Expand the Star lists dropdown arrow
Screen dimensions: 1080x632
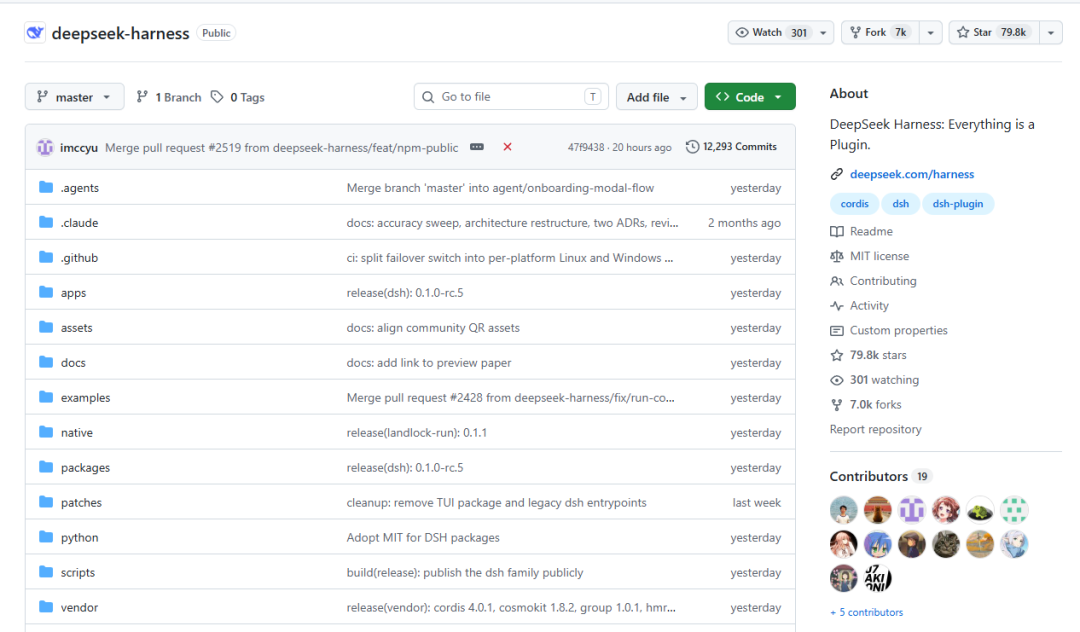1050,32
